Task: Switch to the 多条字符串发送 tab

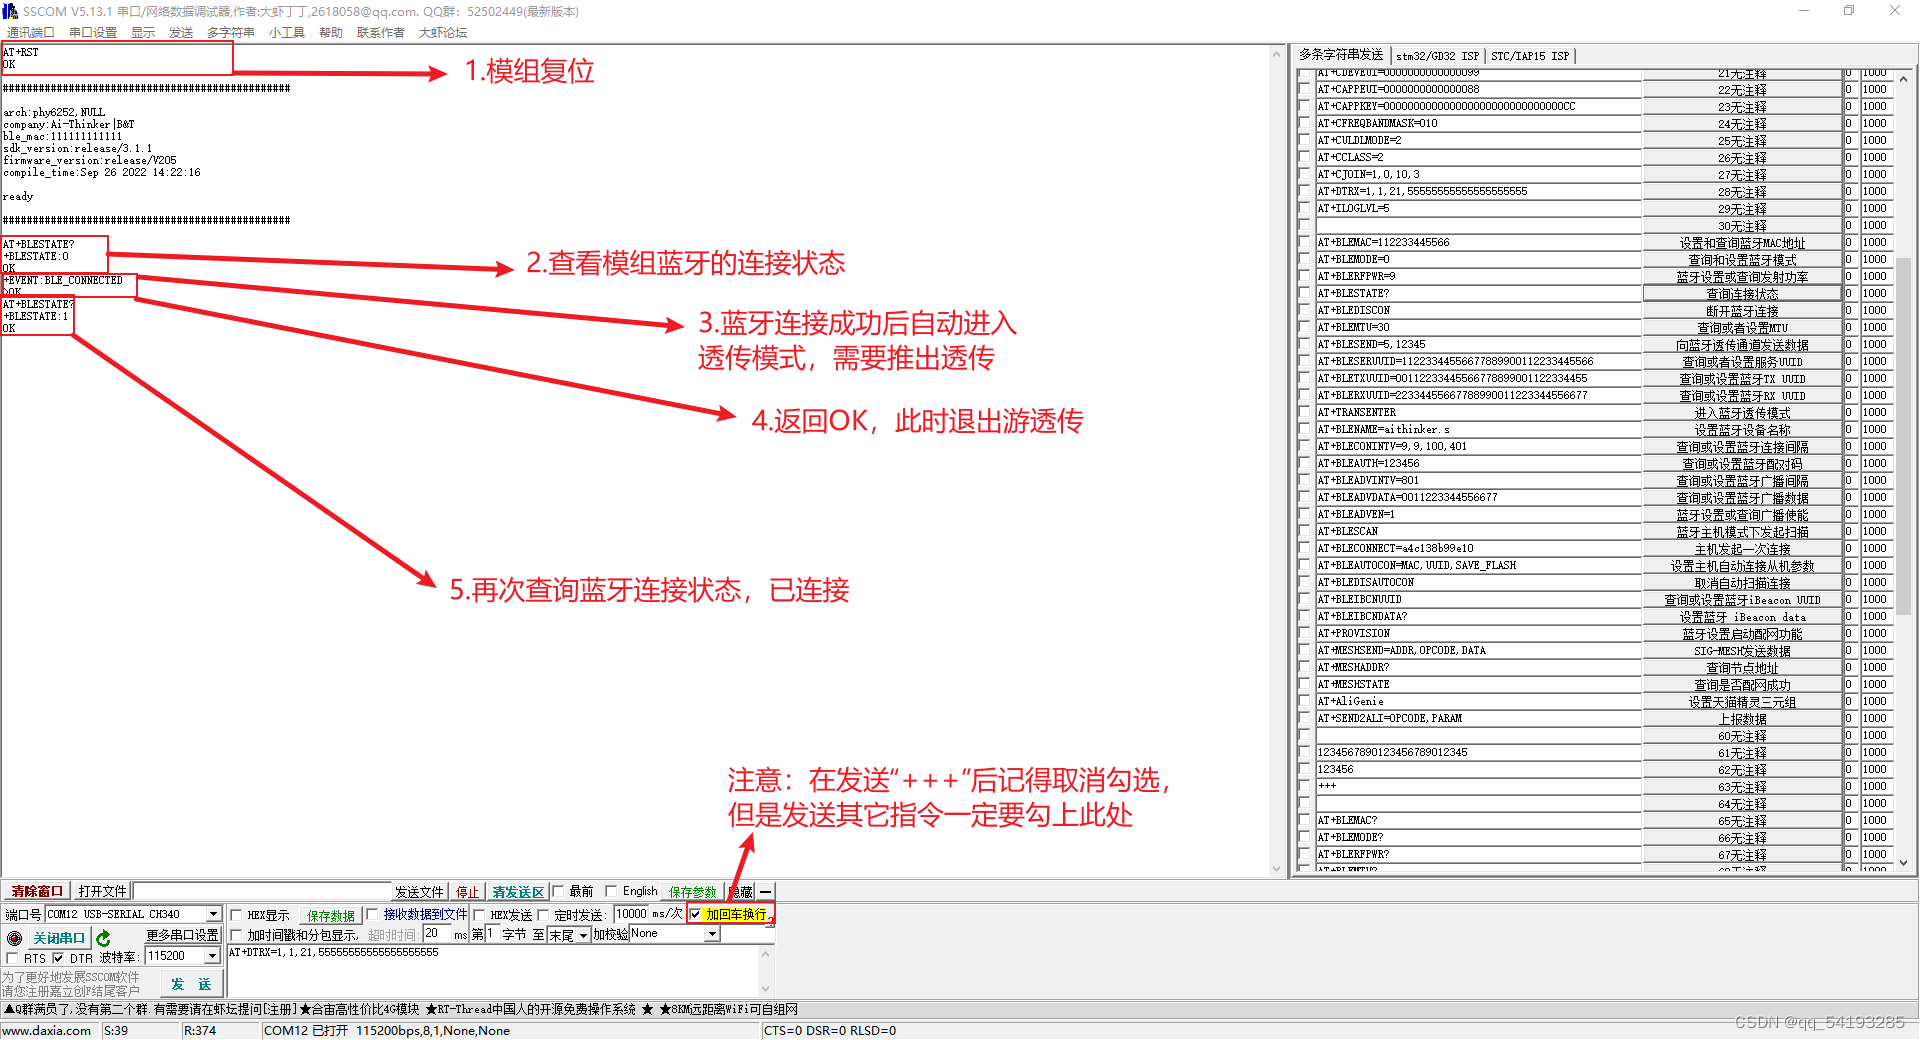Action: (1341, 54)
